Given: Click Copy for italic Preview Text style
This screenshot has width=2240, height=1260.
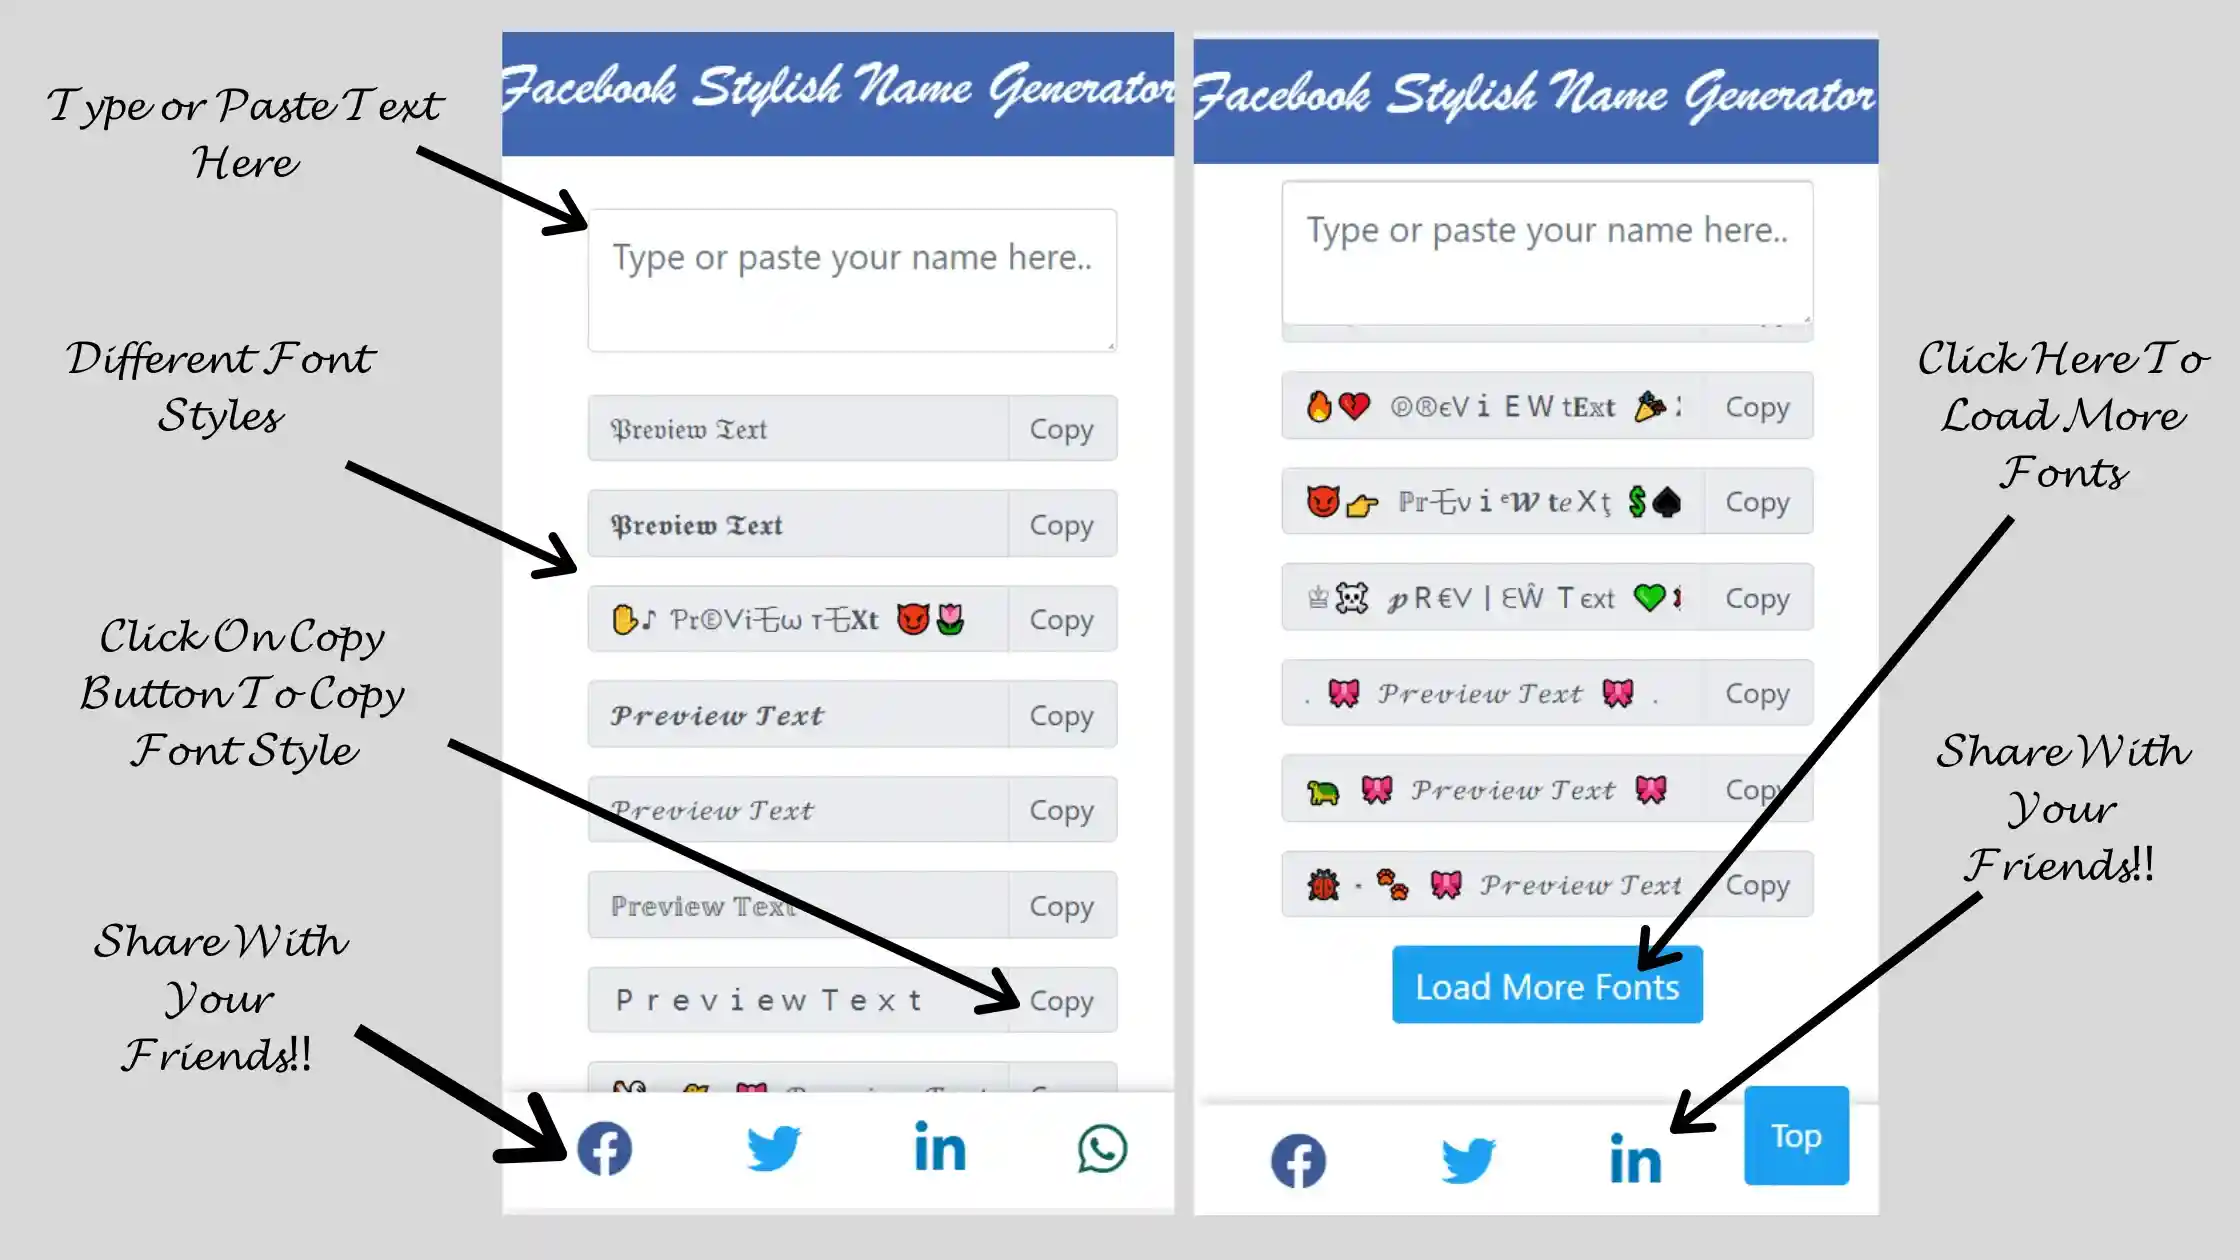Looking at the screenshot, I should [x=1062, y=714].
